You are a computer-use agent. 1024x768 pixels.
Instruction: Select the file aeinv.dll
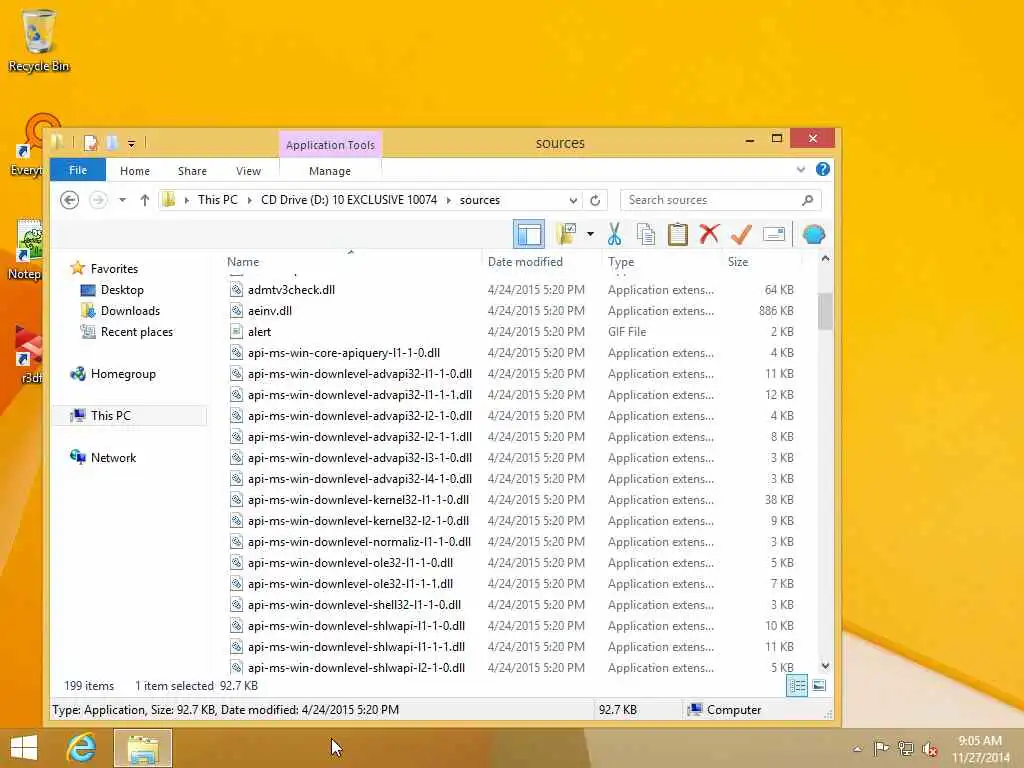click(270, 311)
